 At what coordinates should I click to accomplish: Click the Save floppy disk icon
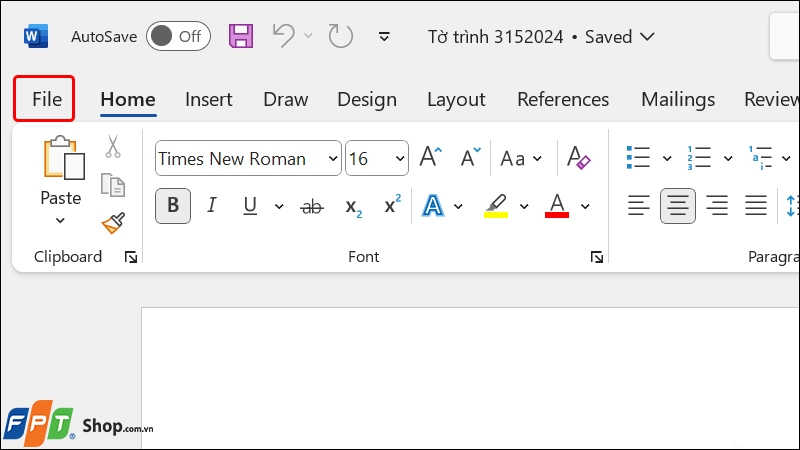pos(241,37)
